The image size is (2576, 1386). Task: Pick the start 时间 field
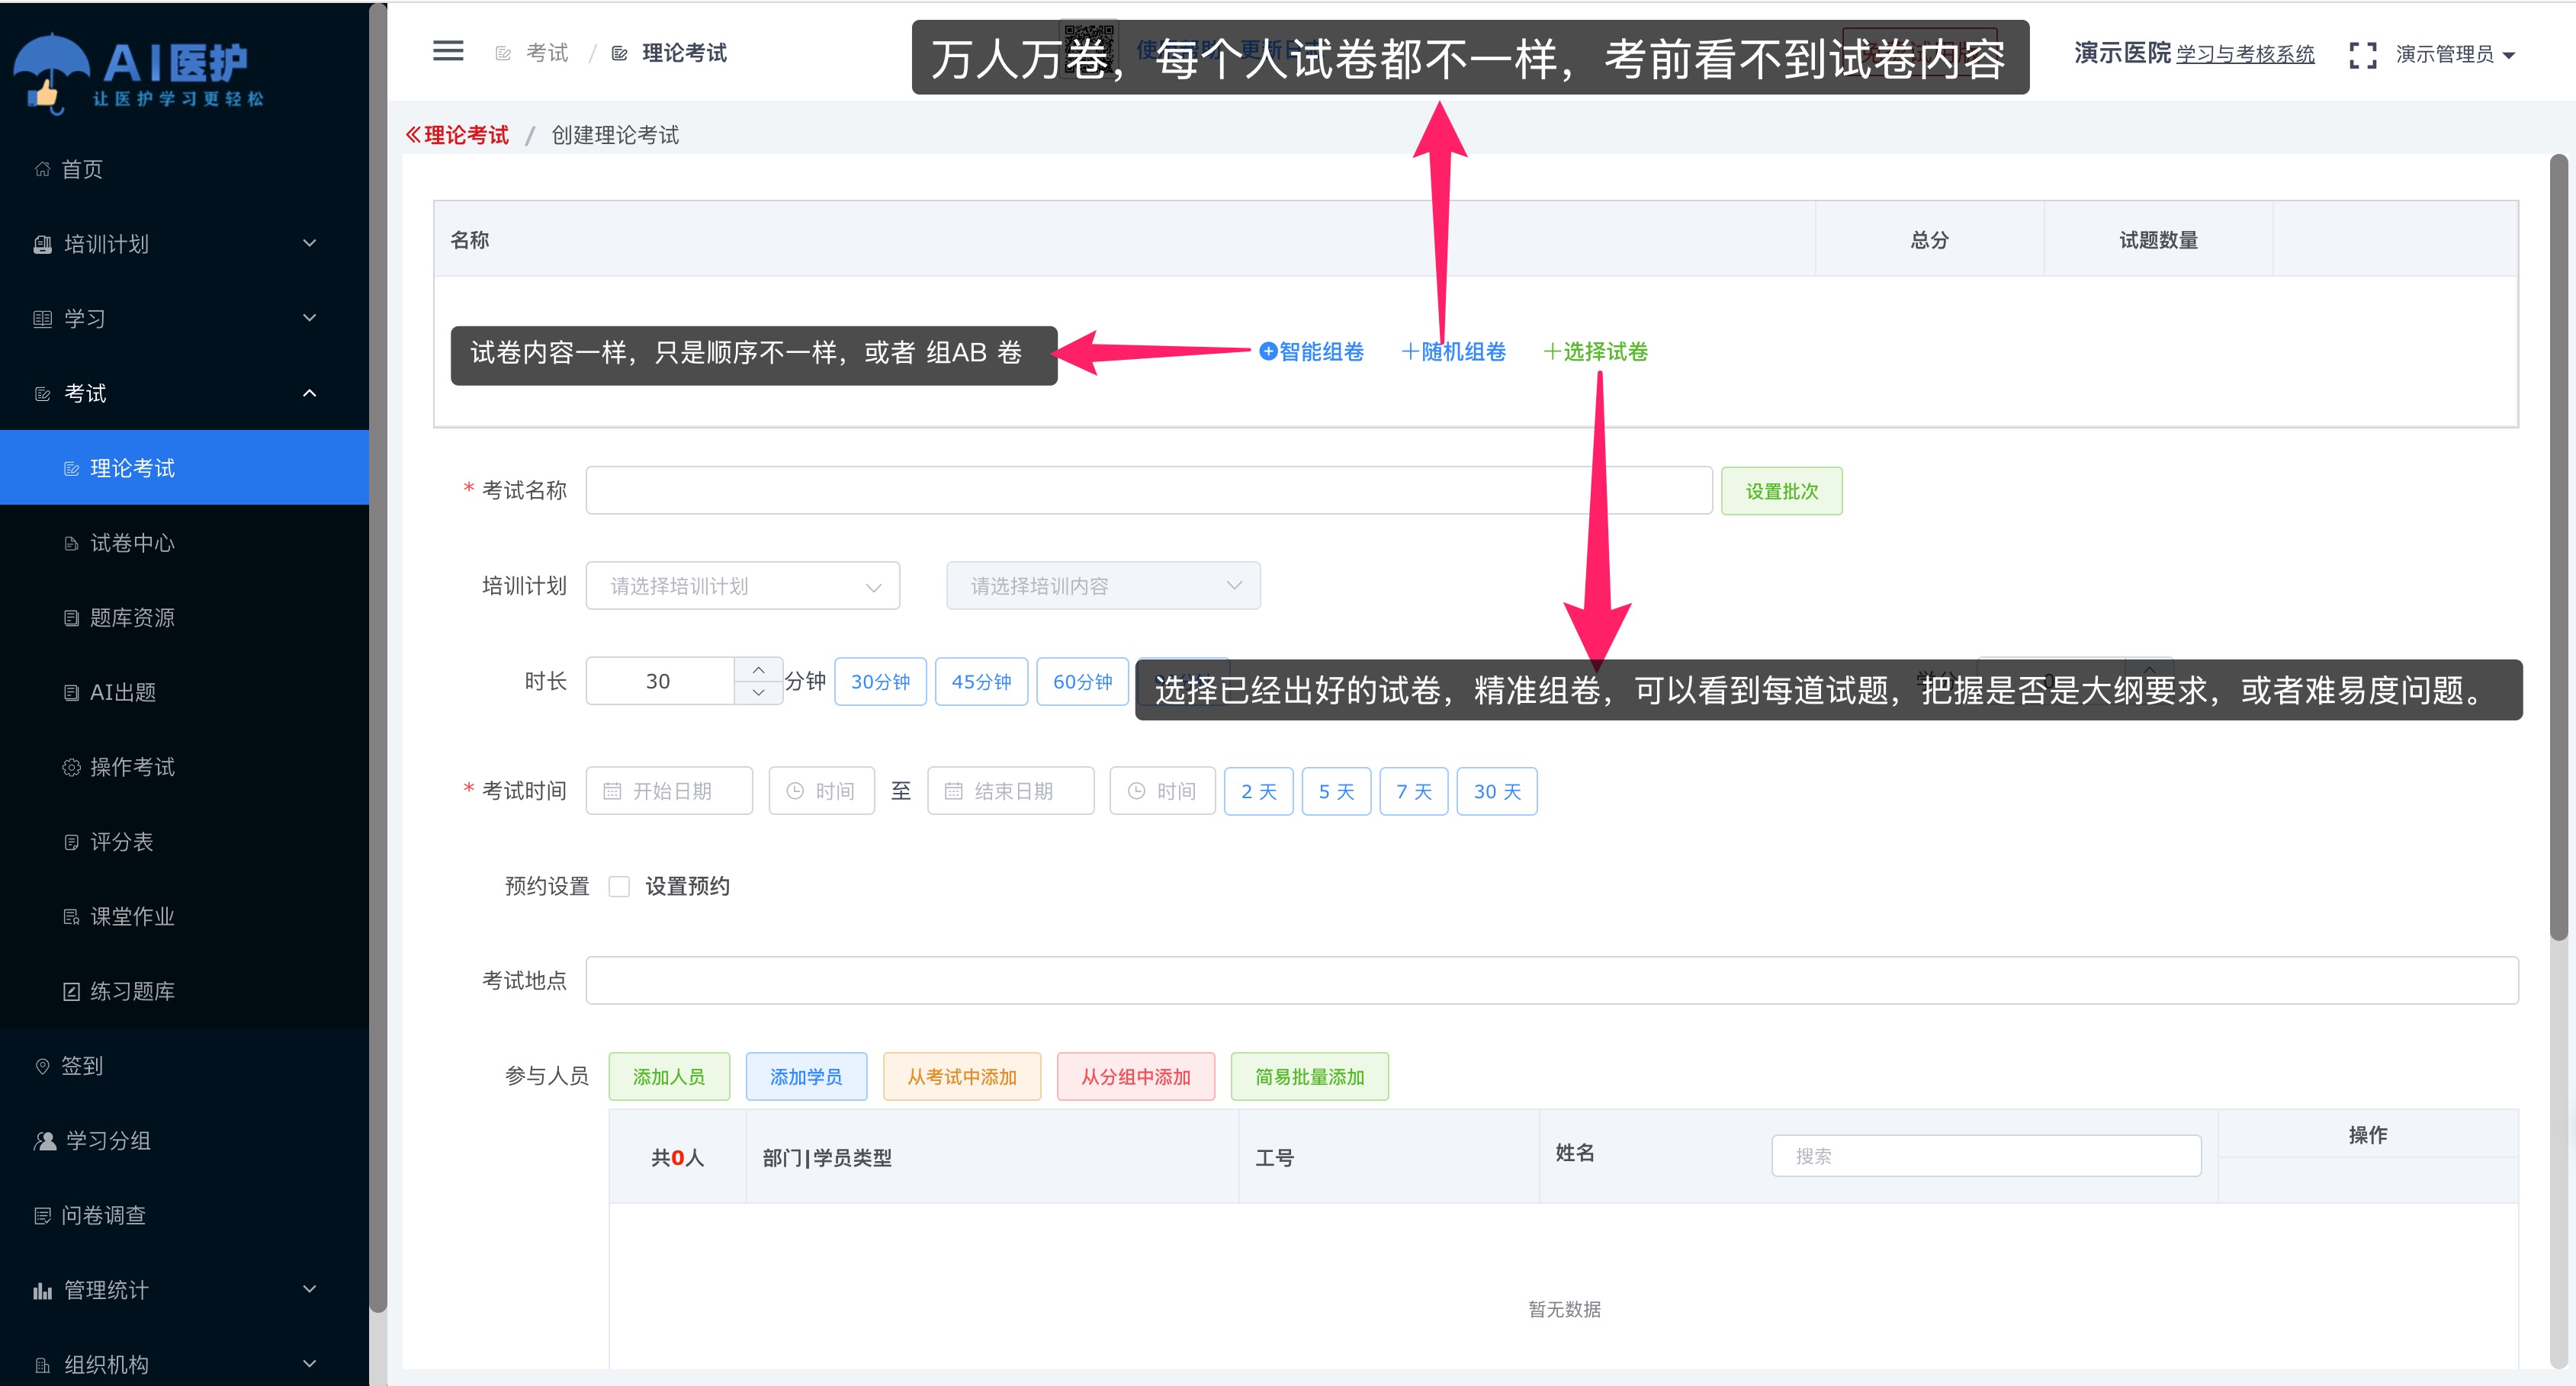[821, 791]
